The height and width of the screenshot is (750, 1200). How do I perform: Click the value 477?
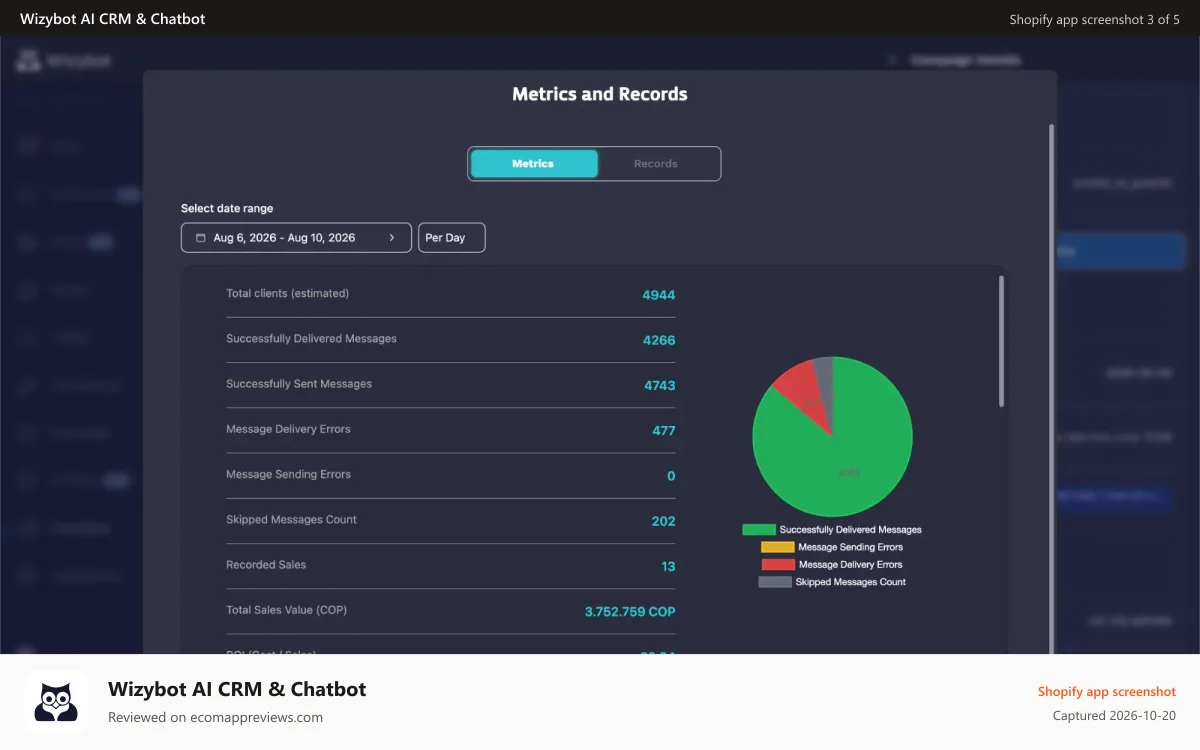pyautogui.click(x=663, y=431)
